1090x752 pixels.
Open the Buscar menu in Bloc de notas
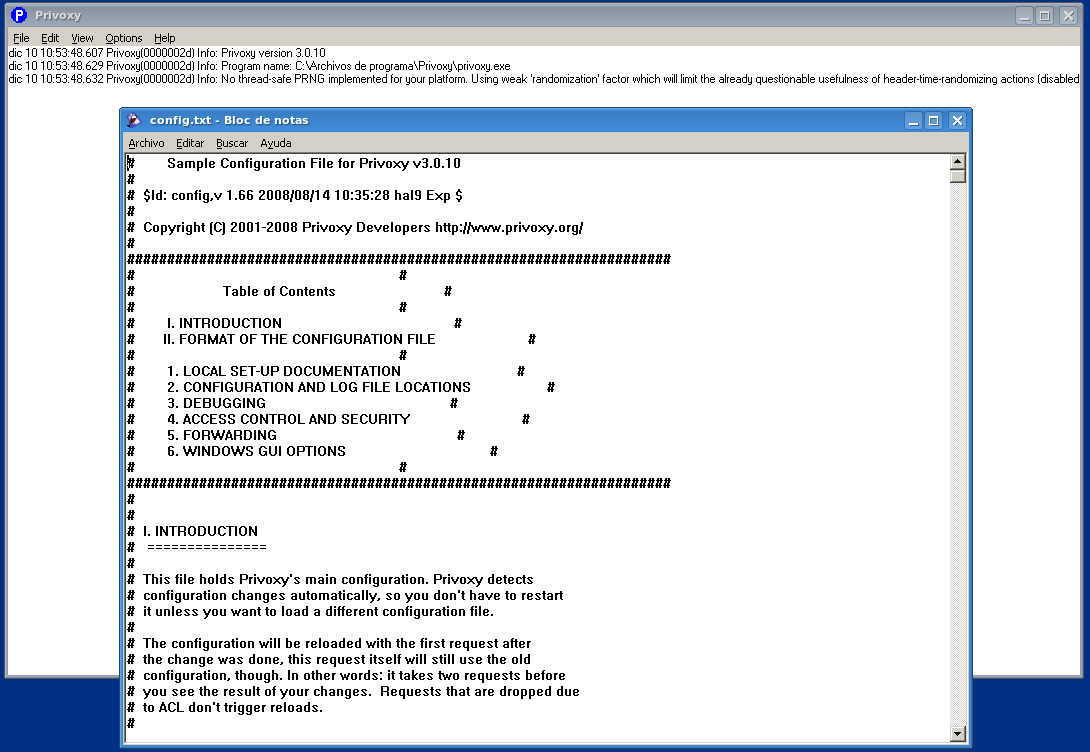[x=232, y=143]
